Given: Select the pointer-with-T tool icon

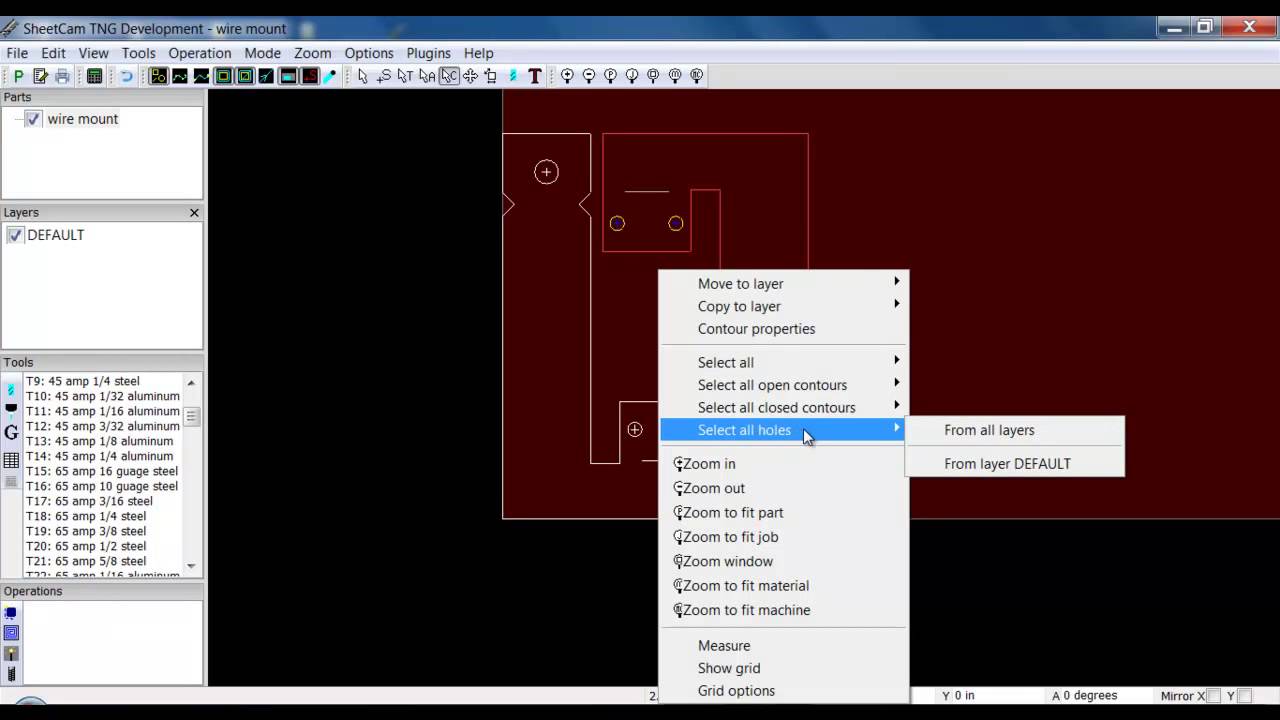Looking at the screenshot, I should [x=405, y=76].
